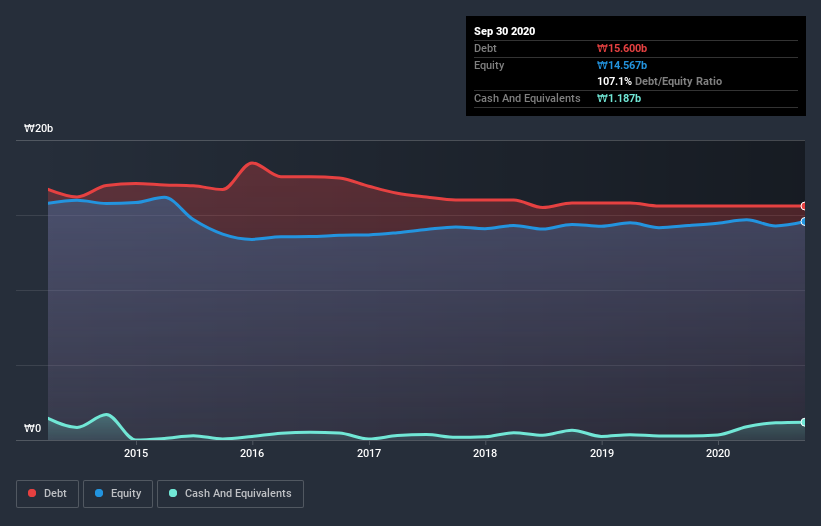
Task: Select the teal Cash endpoint marker
Action: (804, 422)
